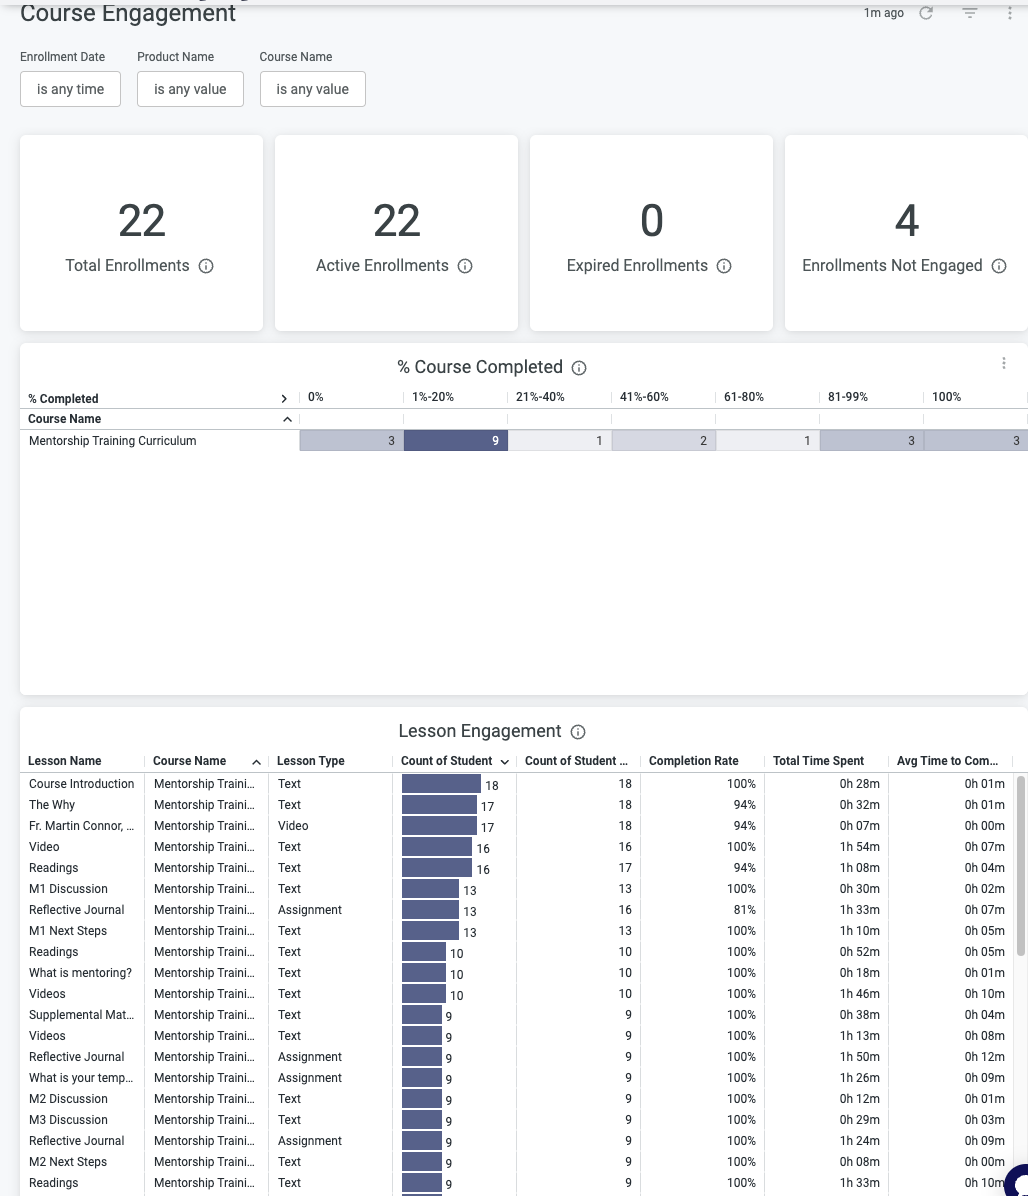Click the info icon beside Expired Enrollments
Viewport: 1028px width, 1196px height.
pos(724,266)
